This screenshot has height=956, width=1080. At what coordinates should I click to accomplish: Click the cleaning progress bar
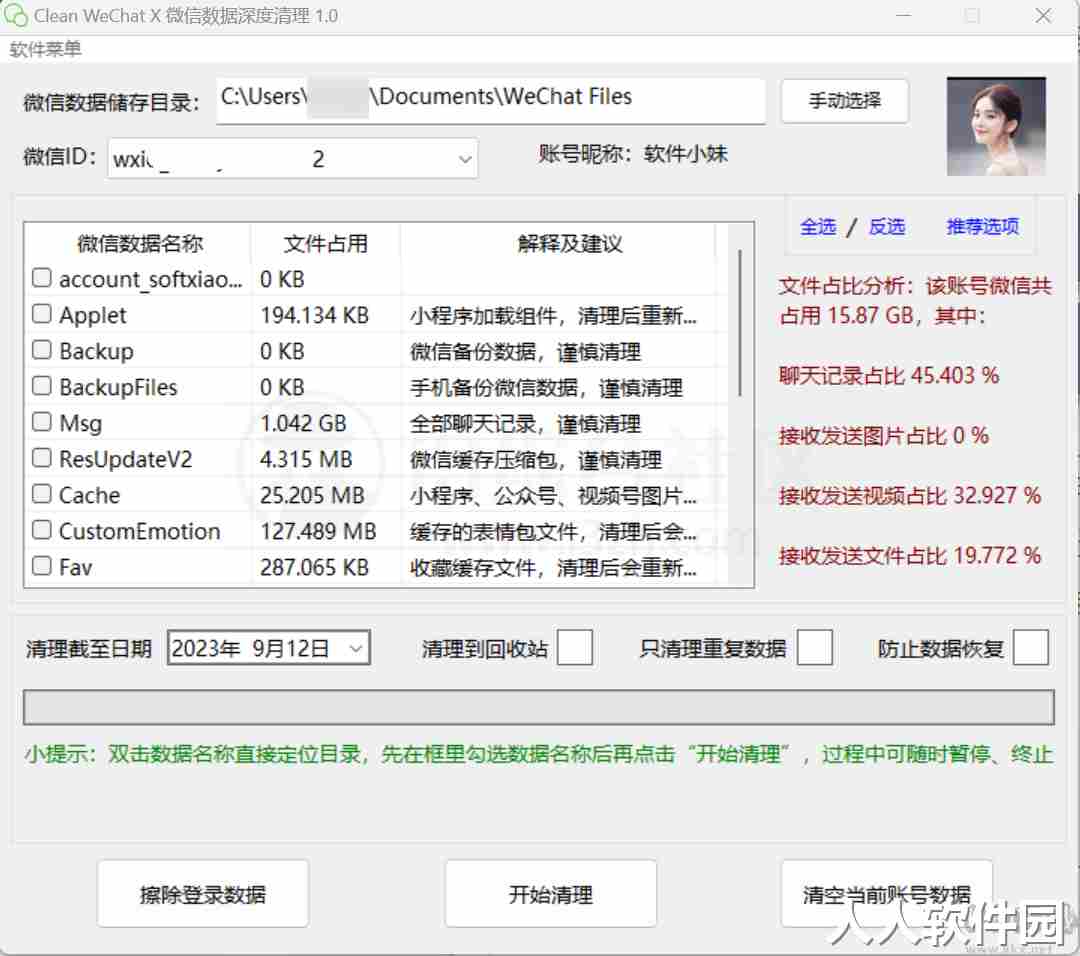pyautogui.click(x=539, y=707)
